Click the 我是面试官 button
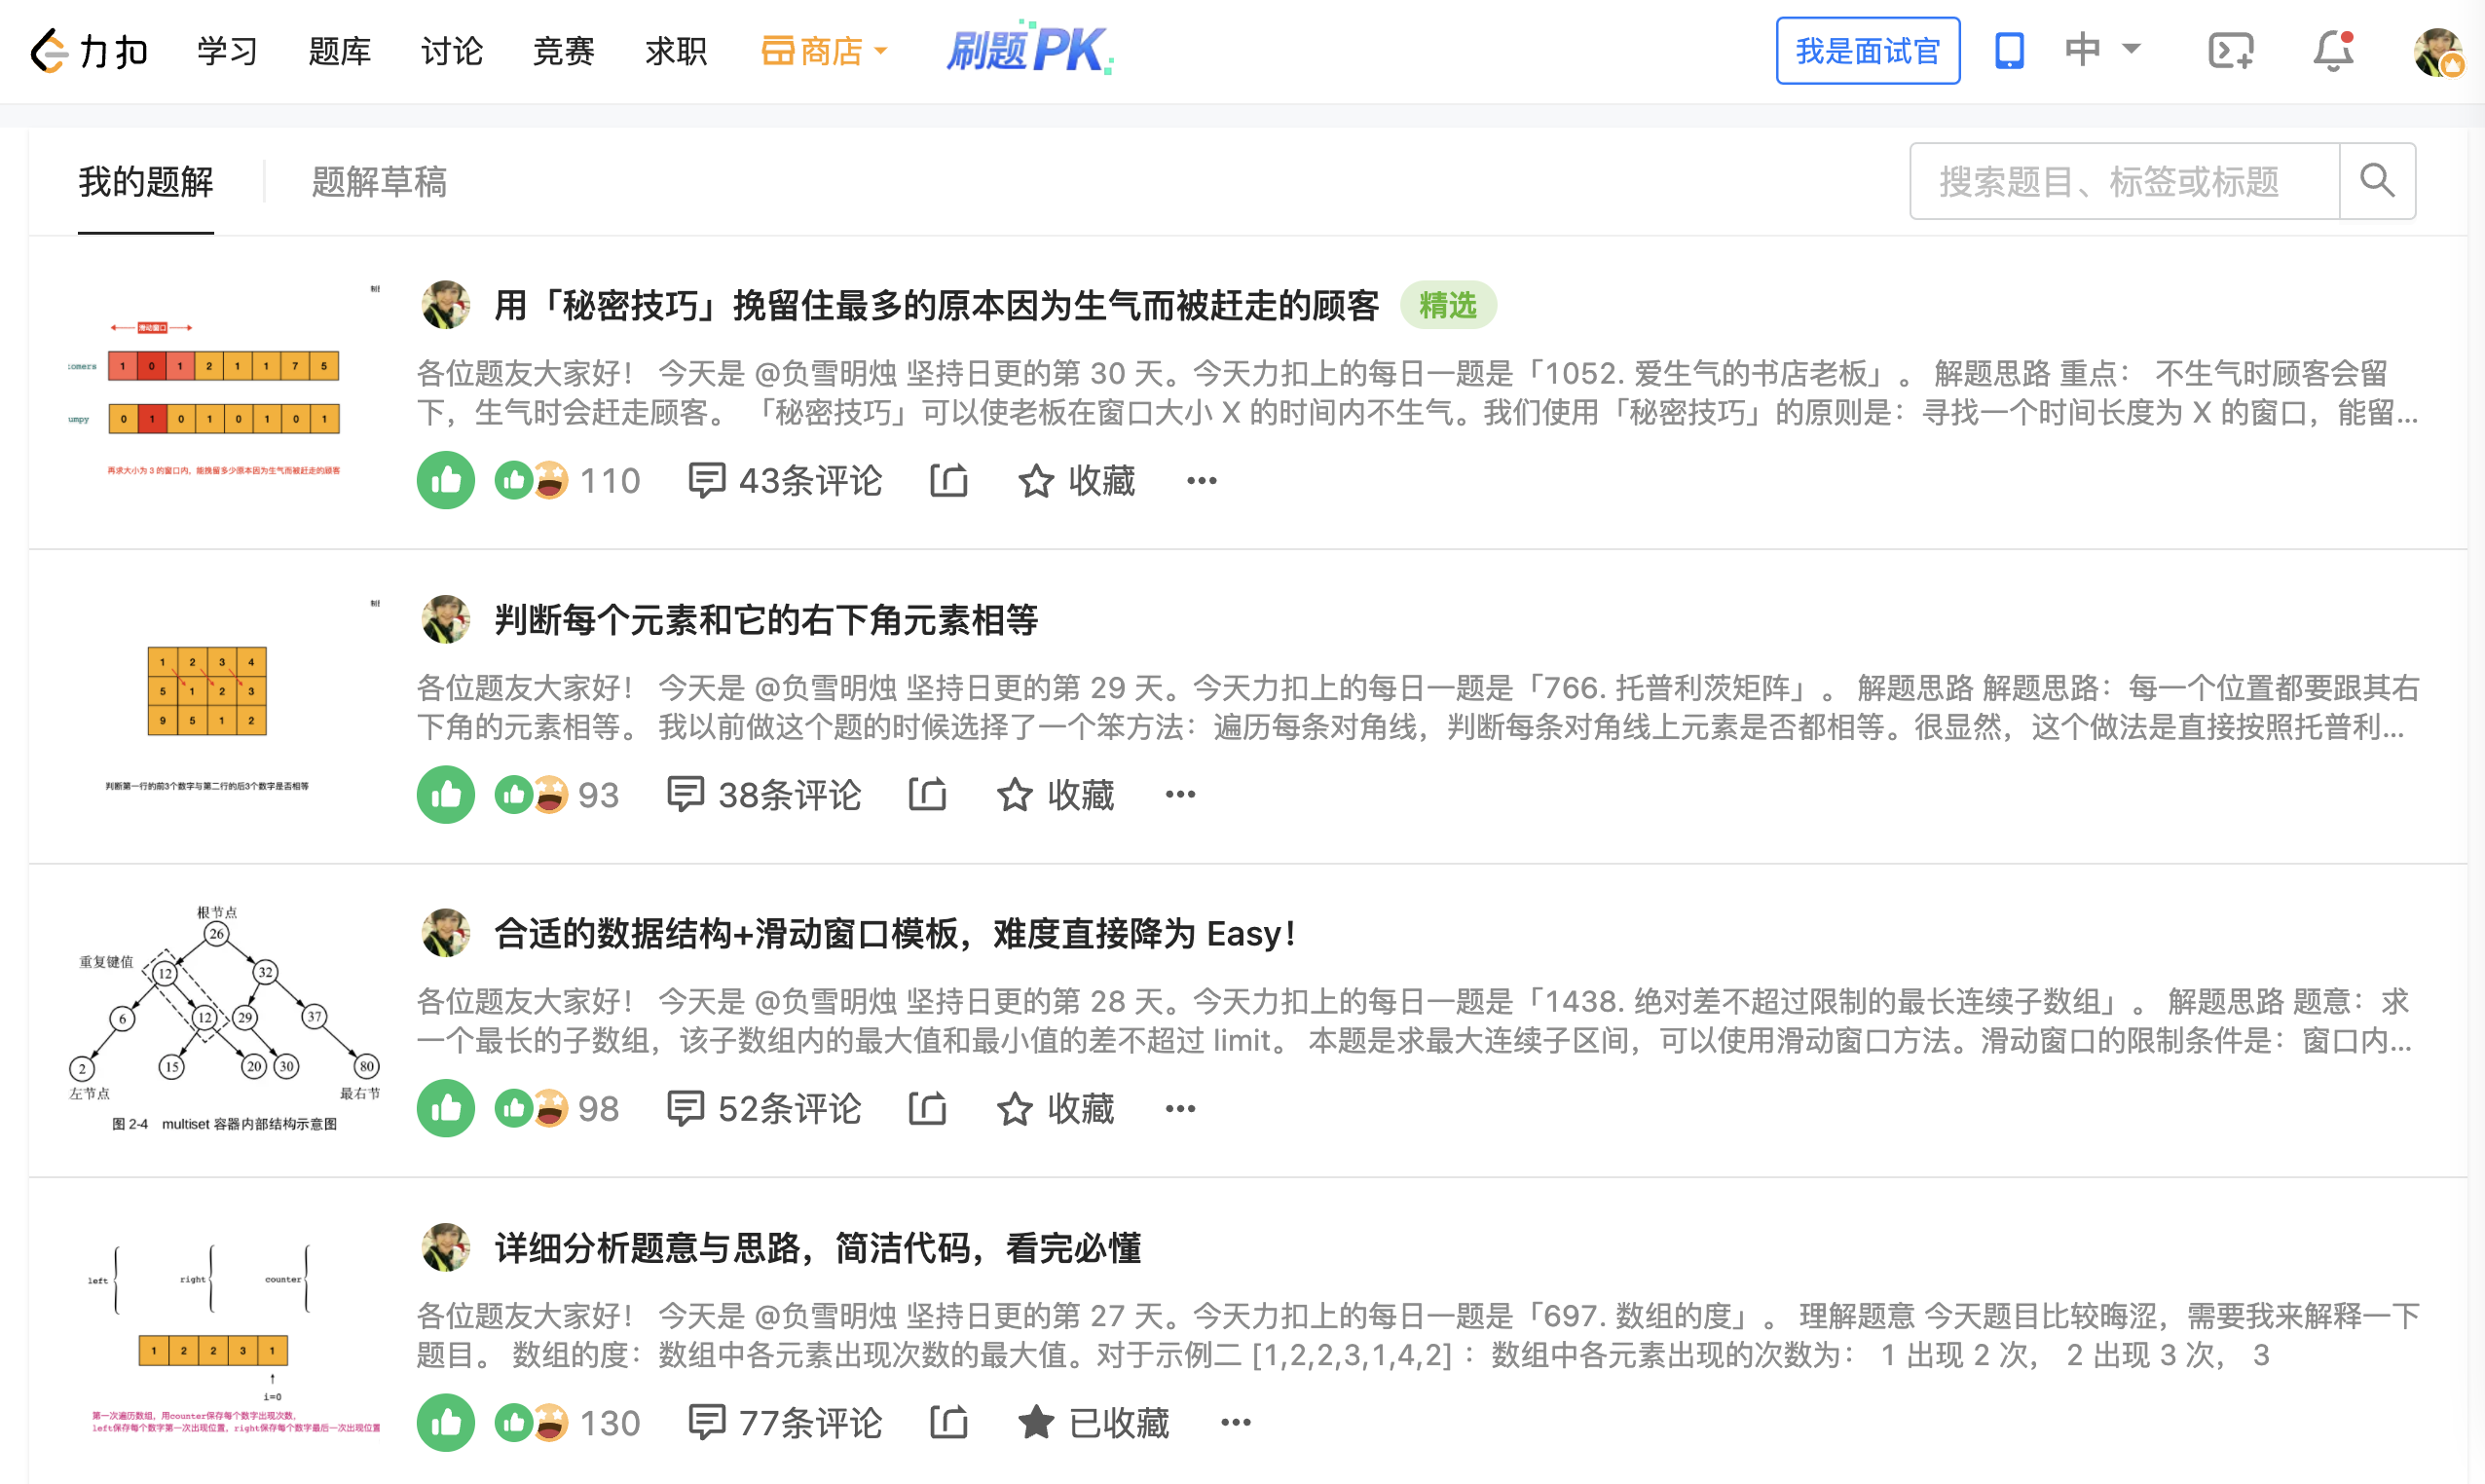The height and width of the screenshot is (1484, 2485). pyautogui.click(x=1867, y=50)
